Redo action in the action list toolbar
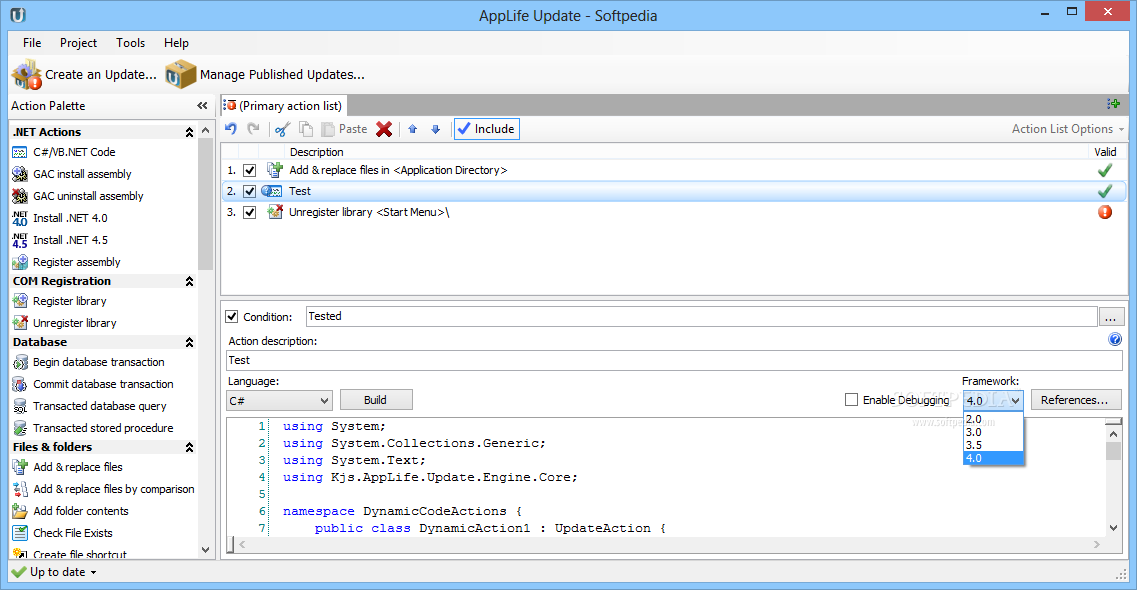The height and width of the screenshot is (590, 1137). pos(253,129)
